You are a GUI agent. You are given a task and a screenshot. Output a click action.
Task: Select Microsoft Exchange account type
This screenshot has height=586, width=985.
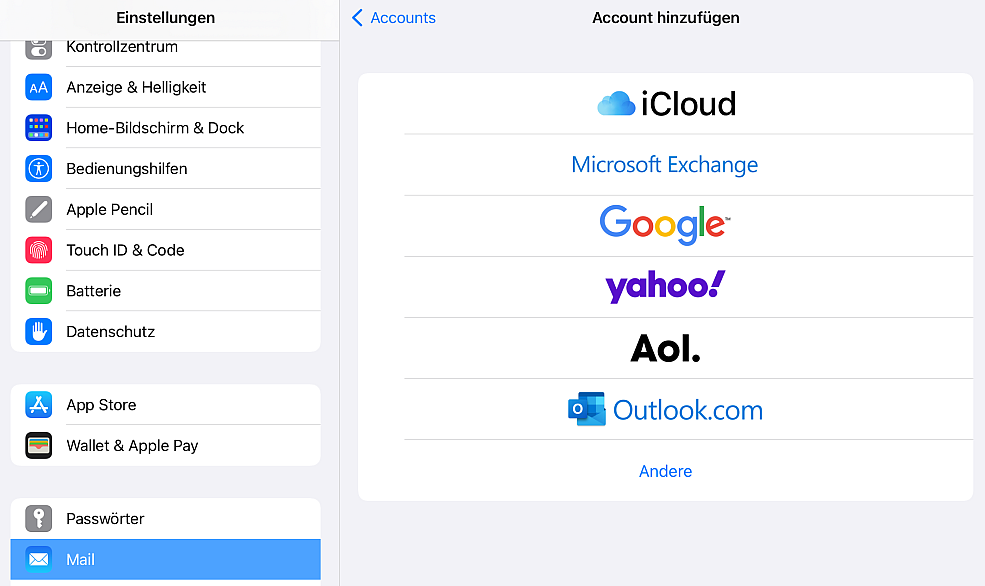point(665,165)
